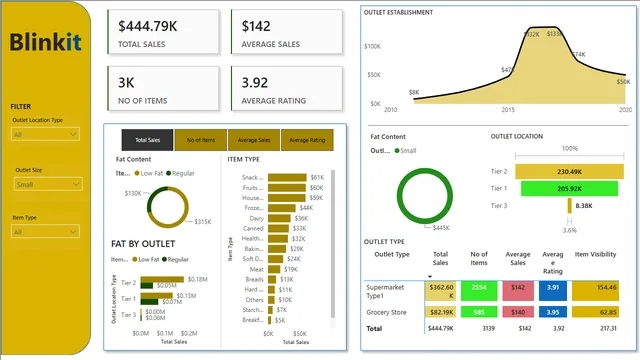
Task: Click the Low Fat legend marker in Fat Content
Action: [x=137, y=173]
